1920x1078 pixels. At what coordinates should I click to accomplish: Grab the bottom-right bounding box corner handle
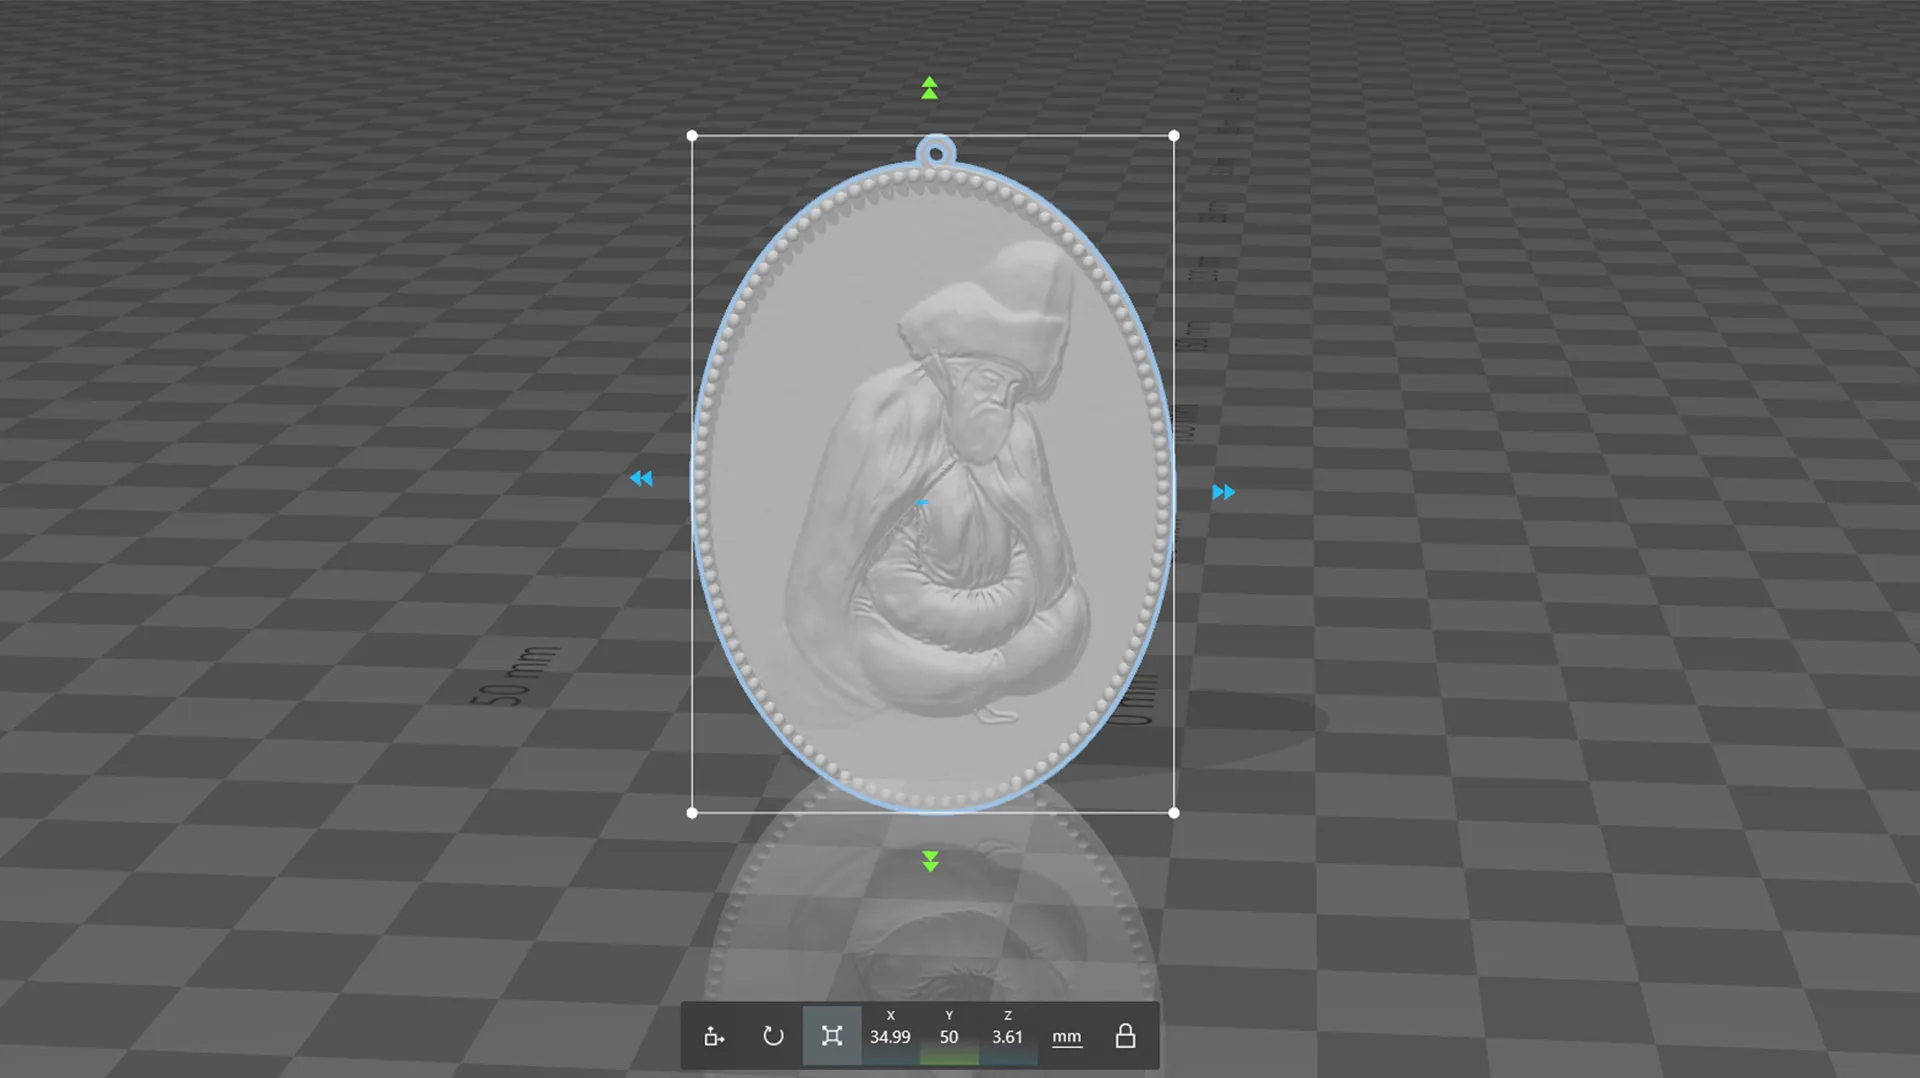coord(1174,813)
